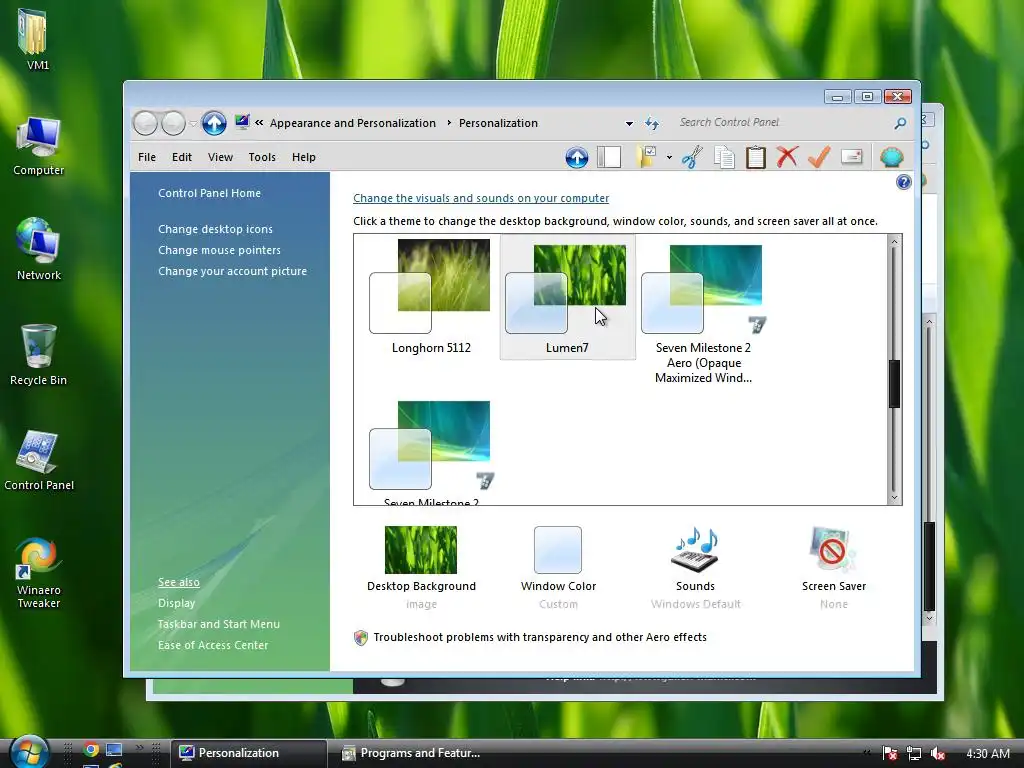Click Troubleshoot problems with transparency link
Image resolution: width=1024 pixels, height=768 pixels.
click(x=539, y=637)
